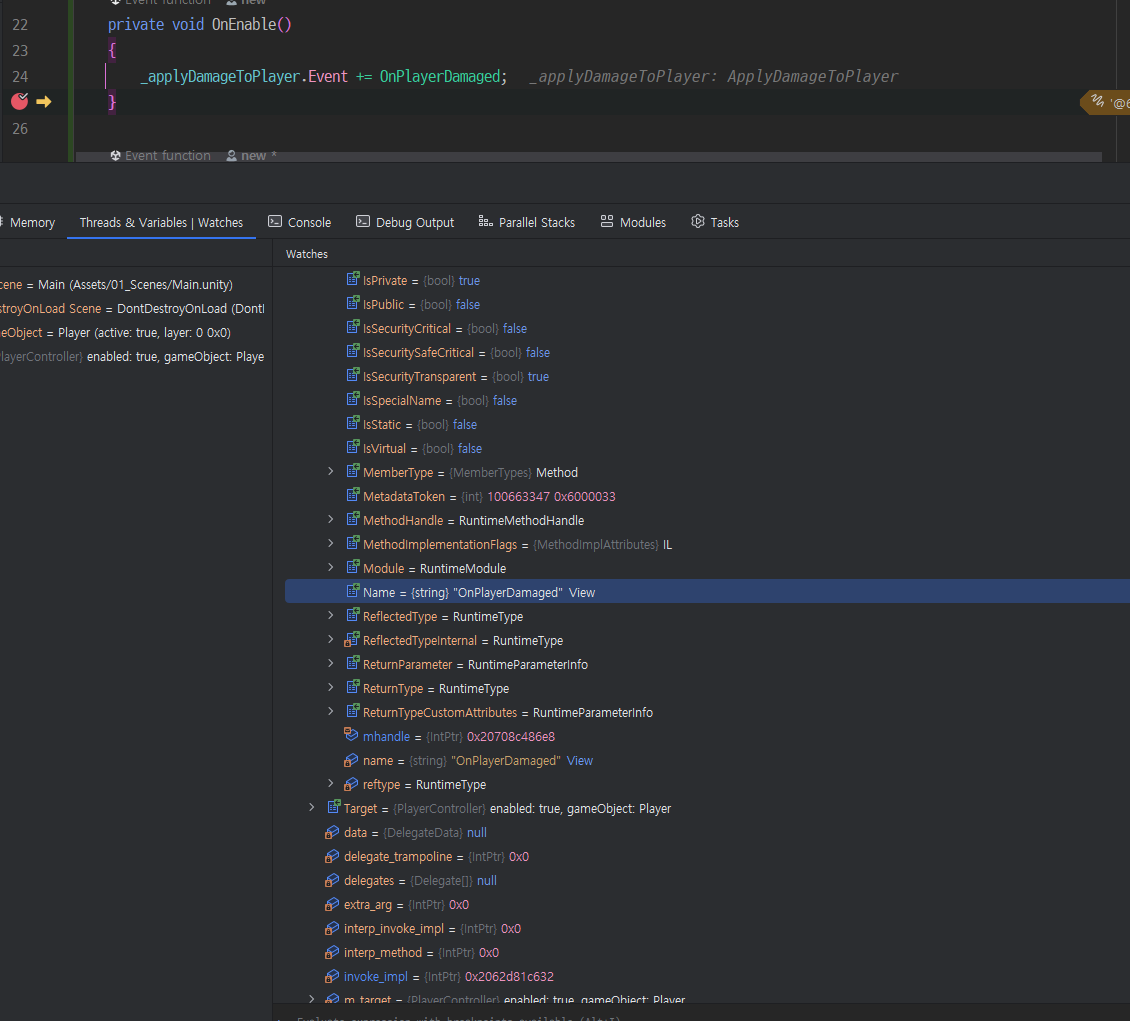Switch to the Modules tab

633,223
